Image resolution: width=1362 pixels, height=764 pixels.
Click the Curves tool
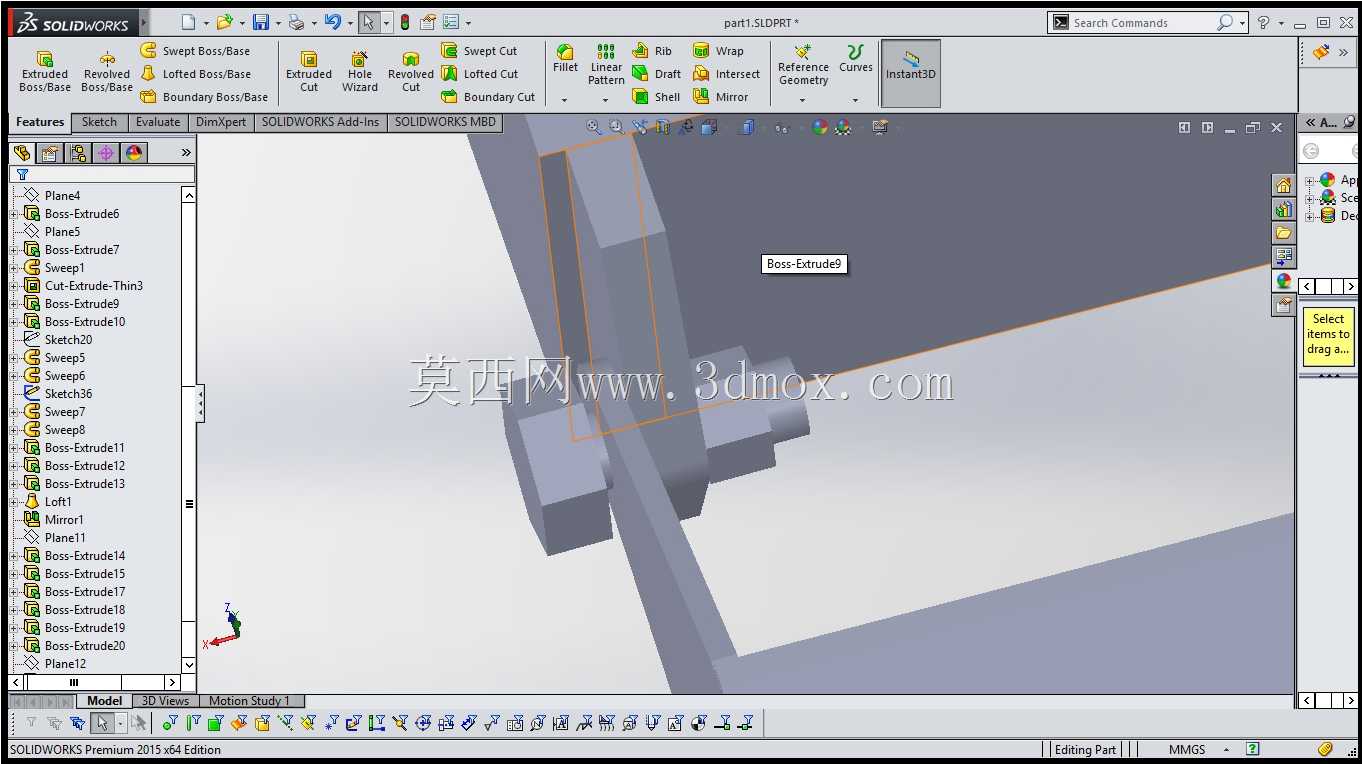[855, 59]
